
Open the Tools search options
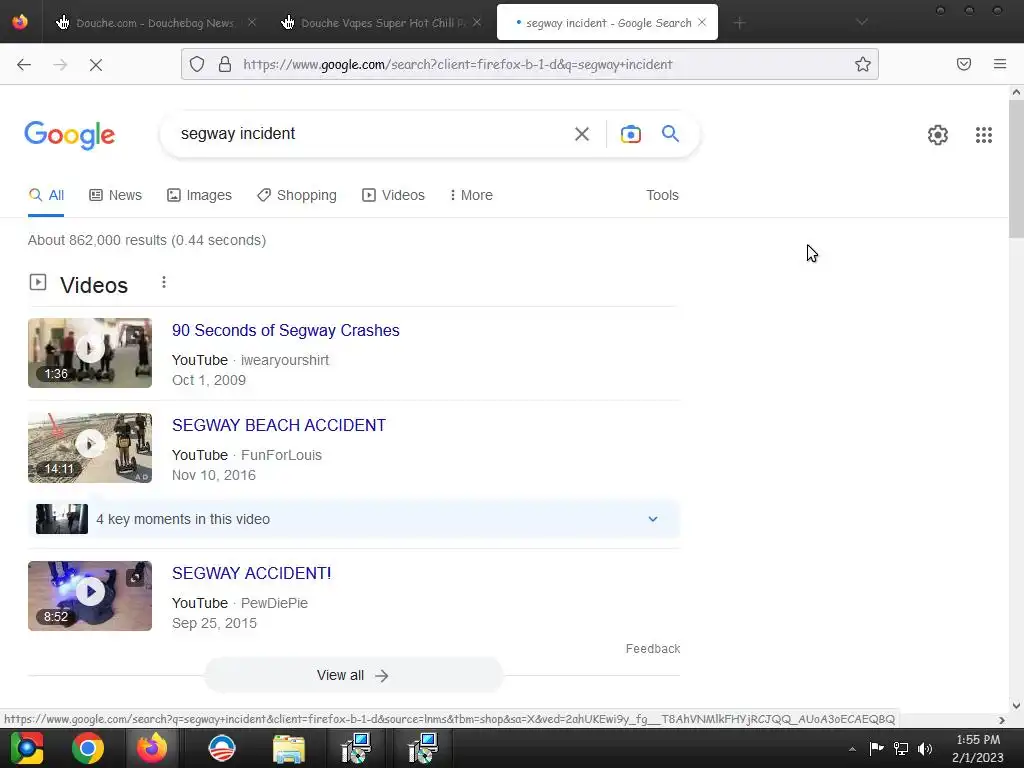click(662, 195)
